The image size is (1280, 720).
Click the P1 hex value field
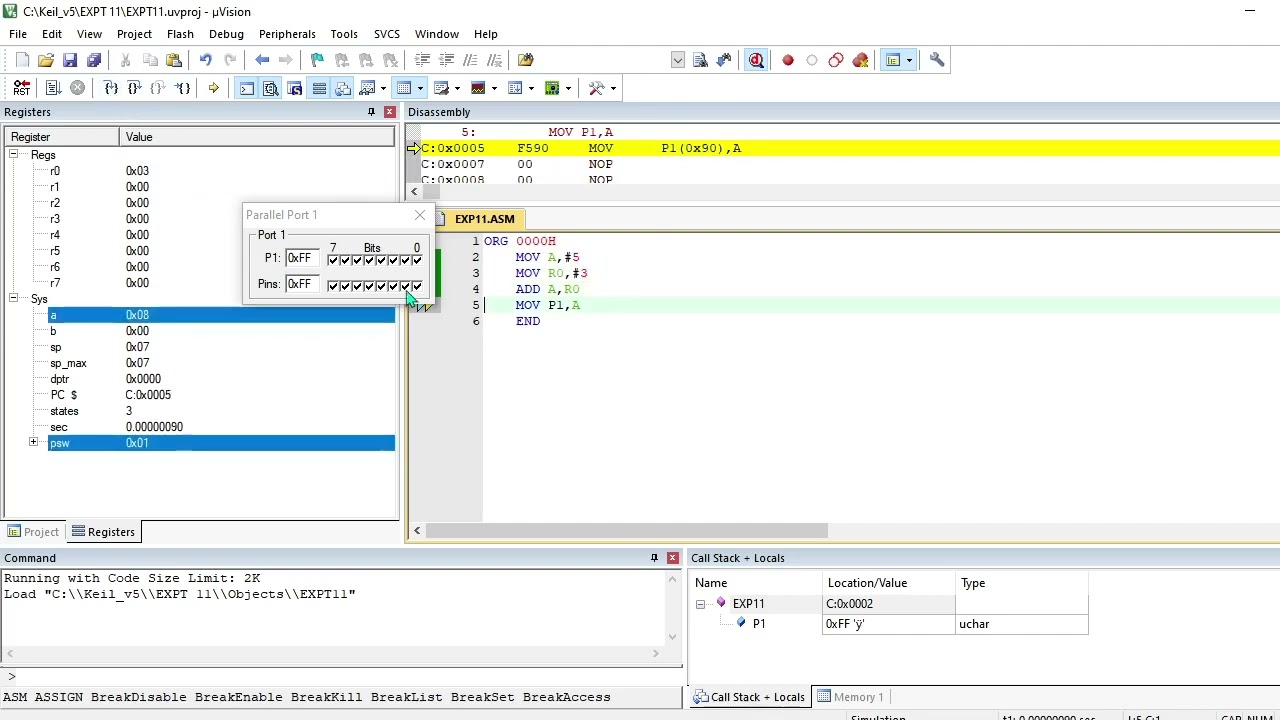[x=302, y=258]
